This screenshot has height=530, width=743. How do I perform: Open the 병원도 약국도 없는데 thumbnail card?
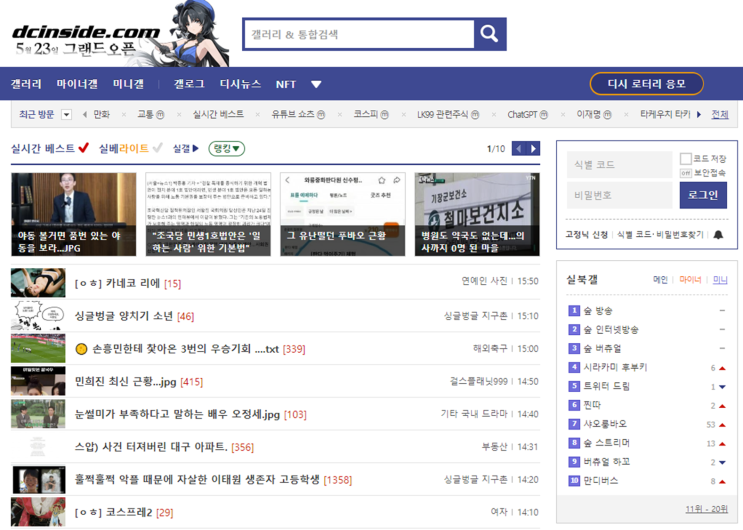(x=477, y=214)
